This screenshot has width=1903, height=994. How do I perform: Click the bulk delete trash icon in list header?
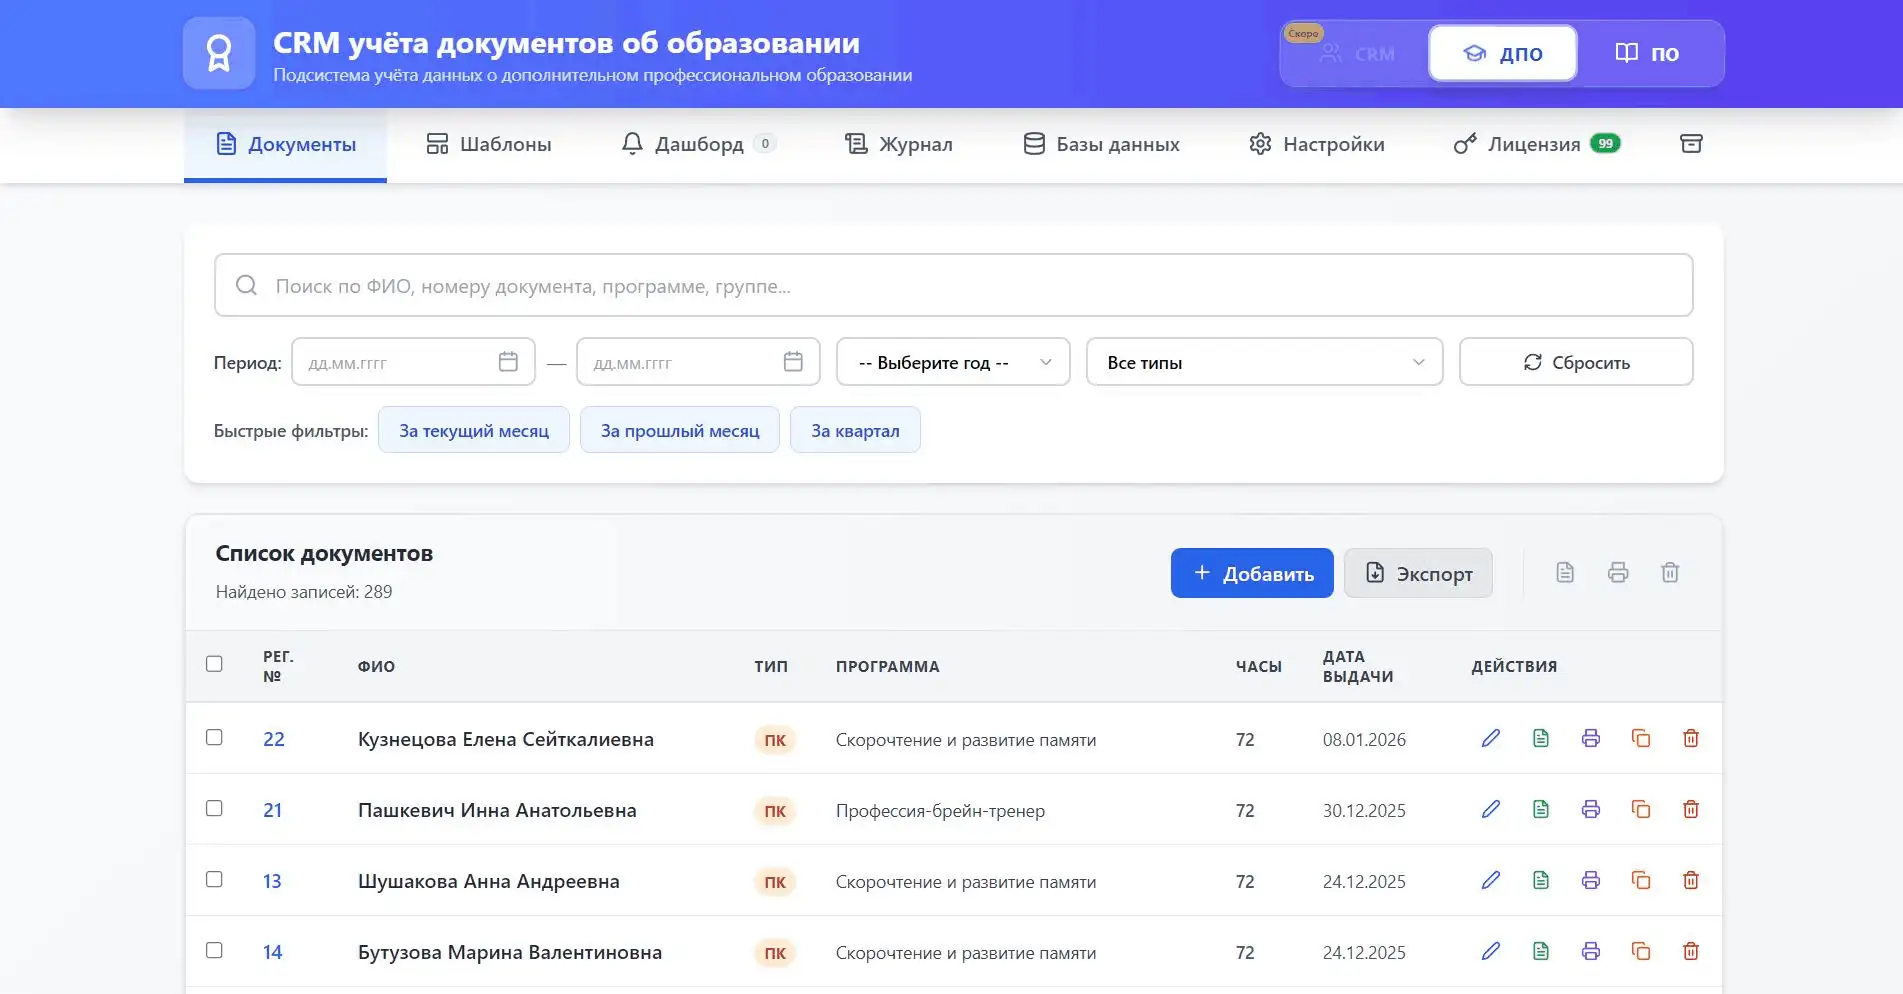(1670, 573)
